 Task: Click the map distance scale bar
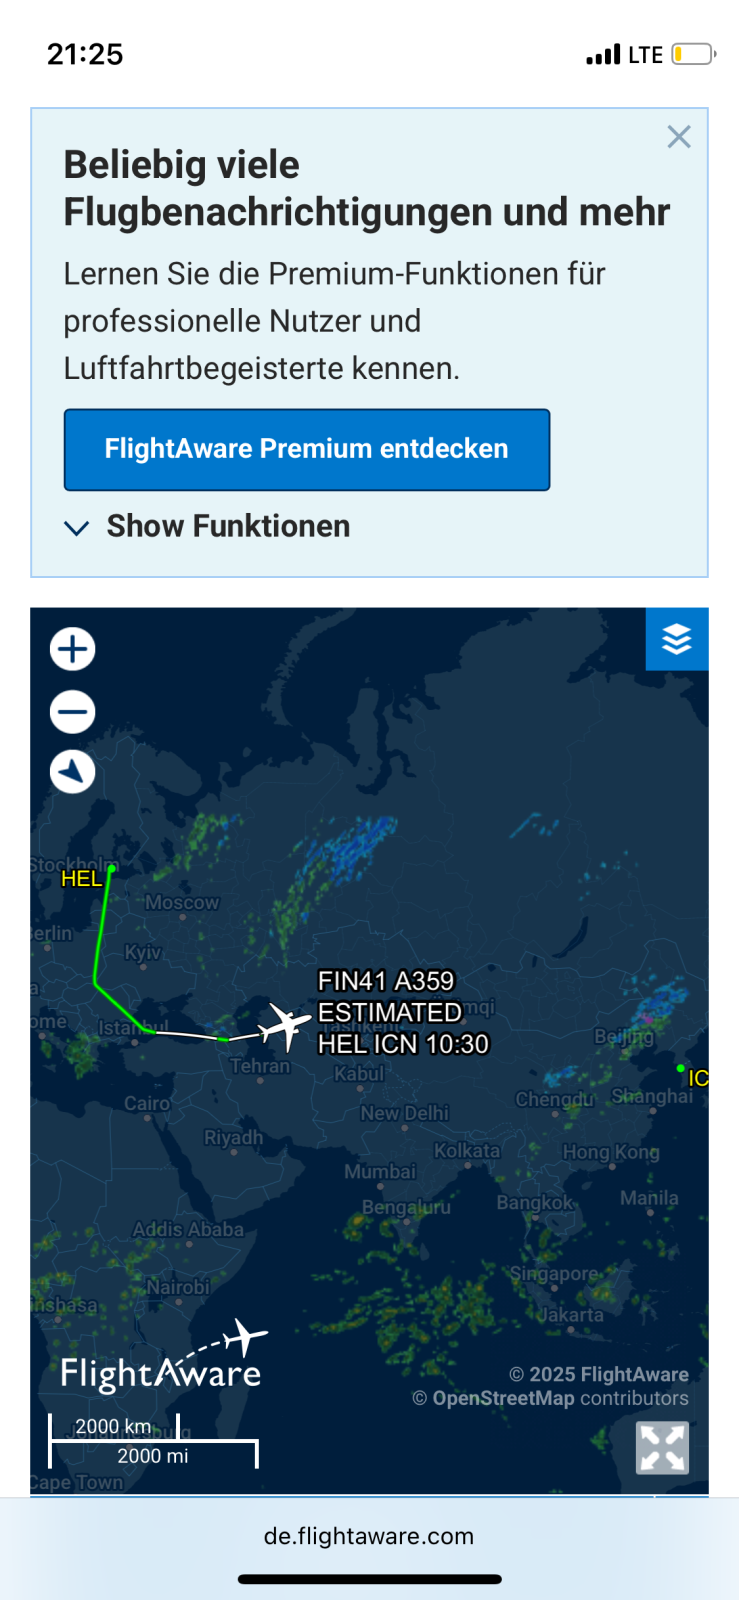[153, 1441]
